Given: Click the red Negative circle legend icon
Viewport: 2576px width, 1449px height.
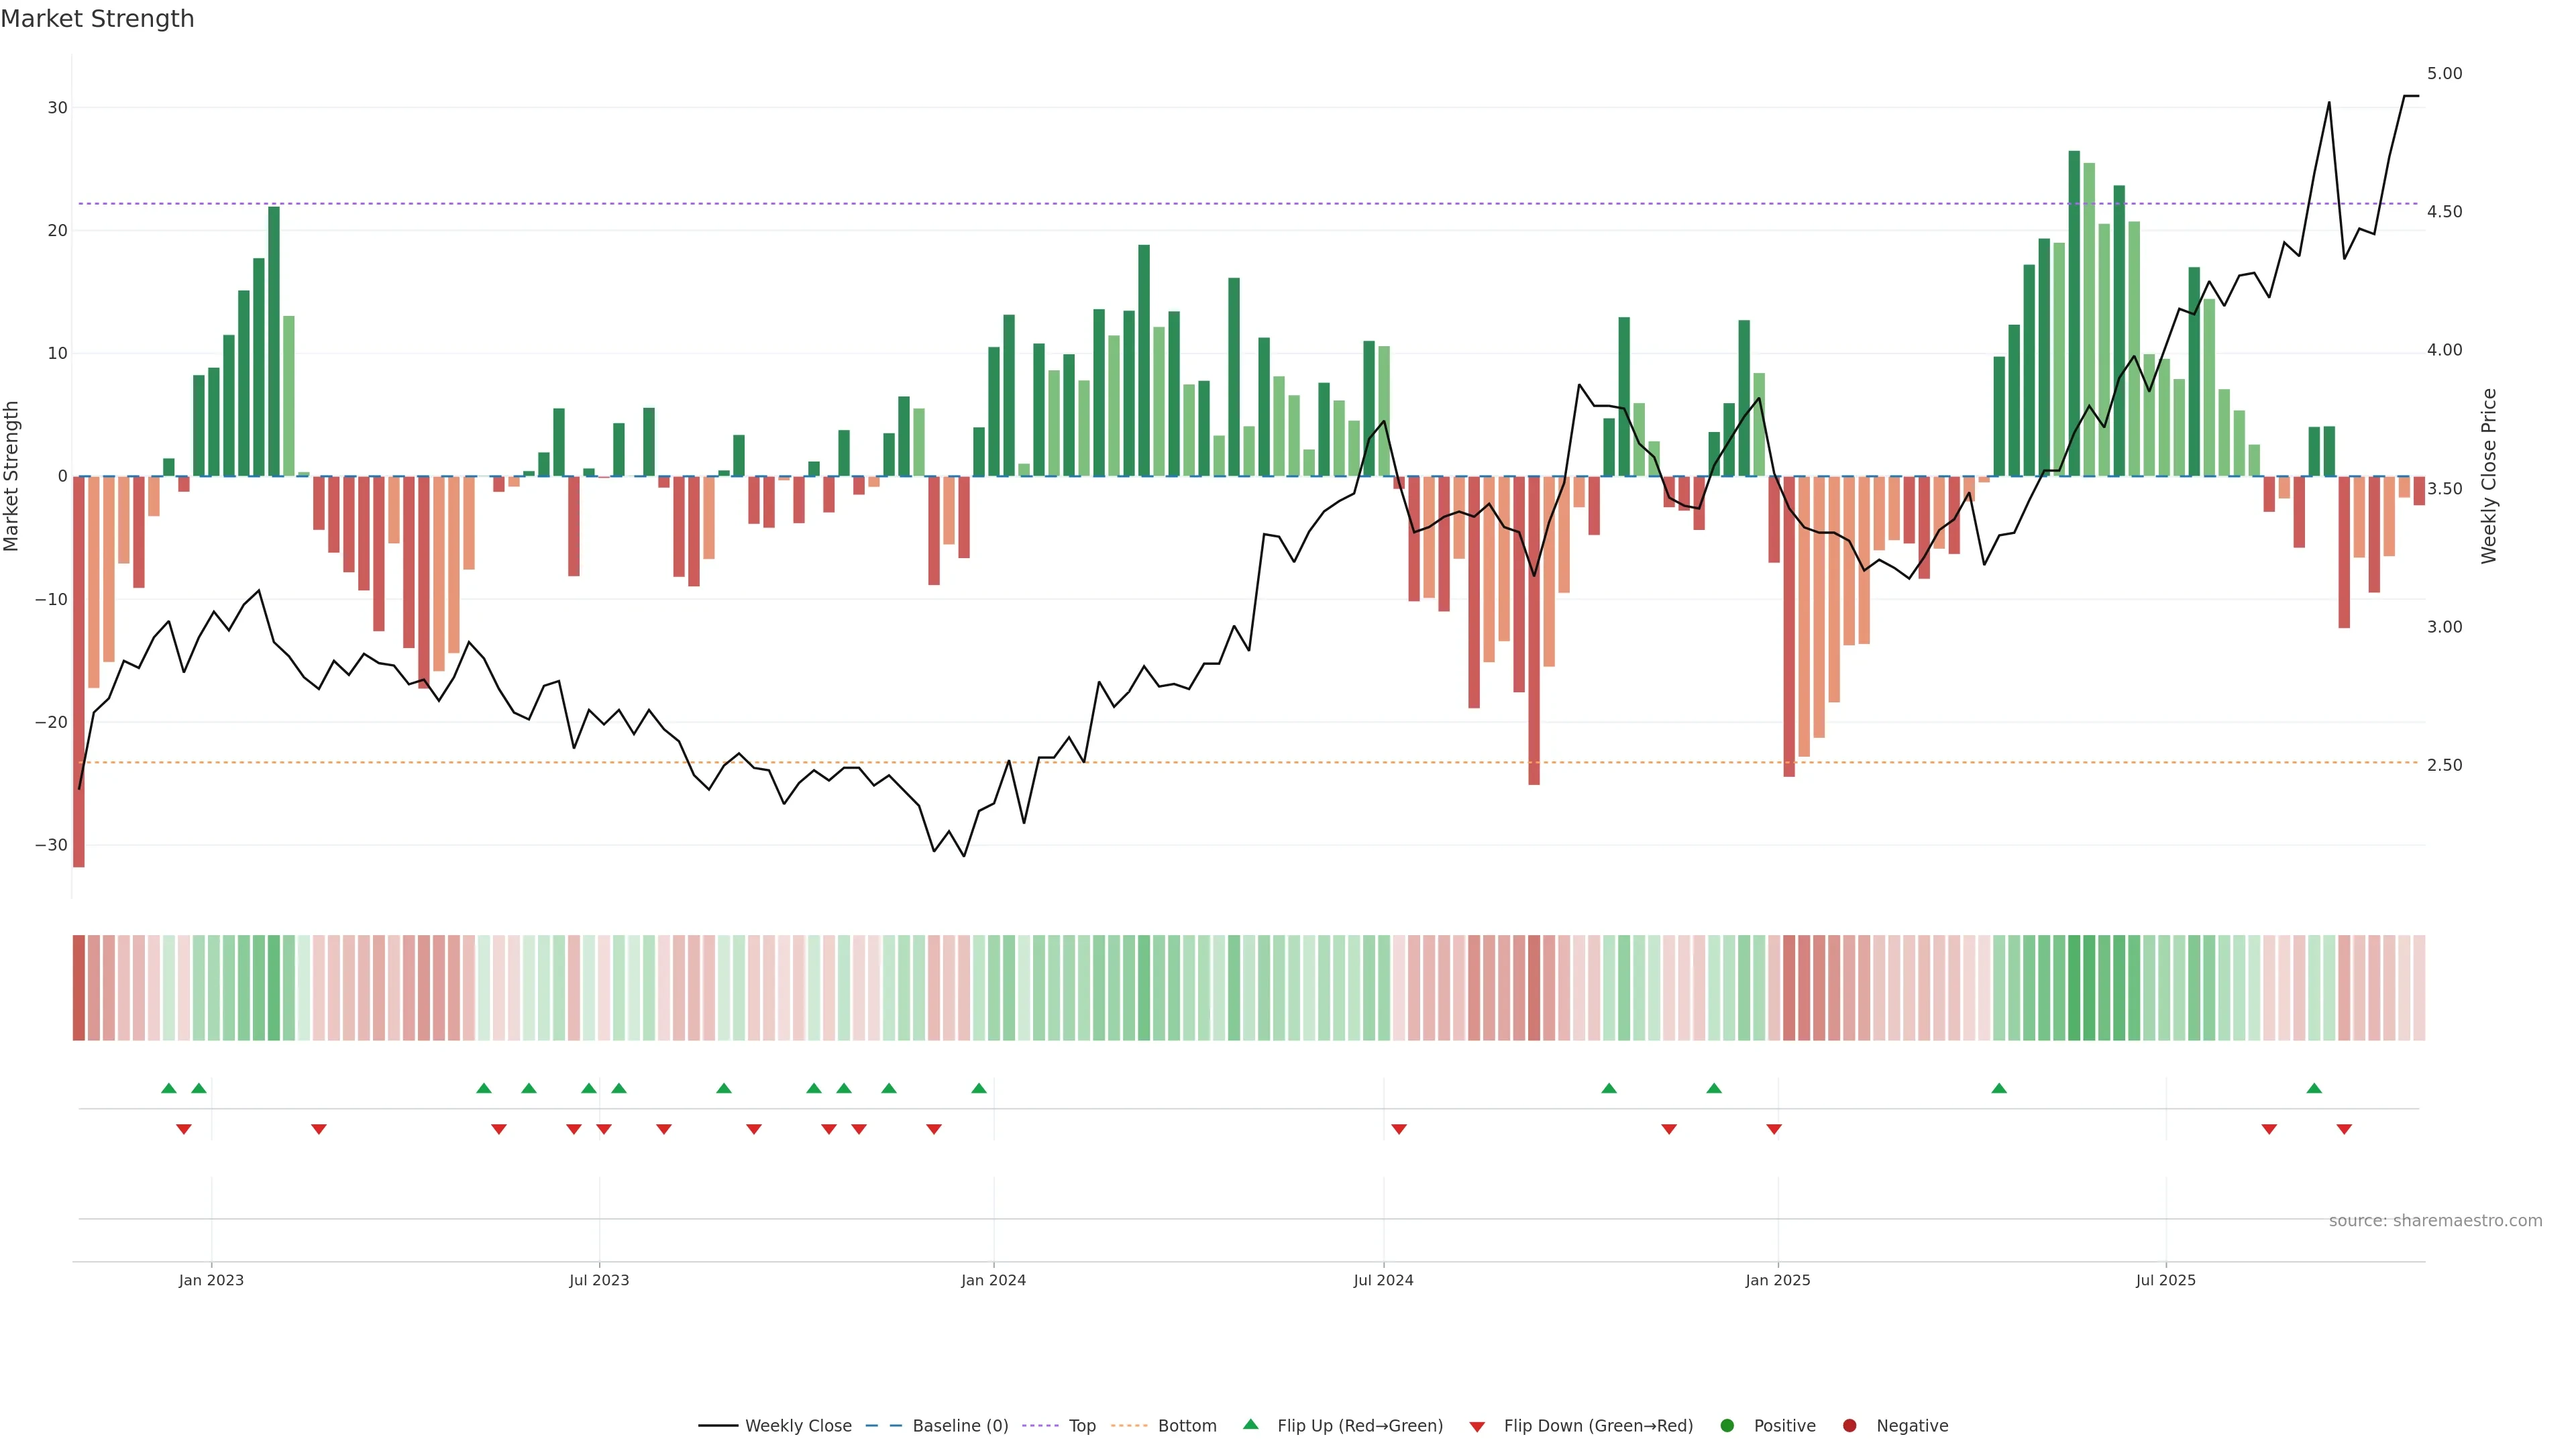Looking at the screenshot, I should pos(1849,1426).
